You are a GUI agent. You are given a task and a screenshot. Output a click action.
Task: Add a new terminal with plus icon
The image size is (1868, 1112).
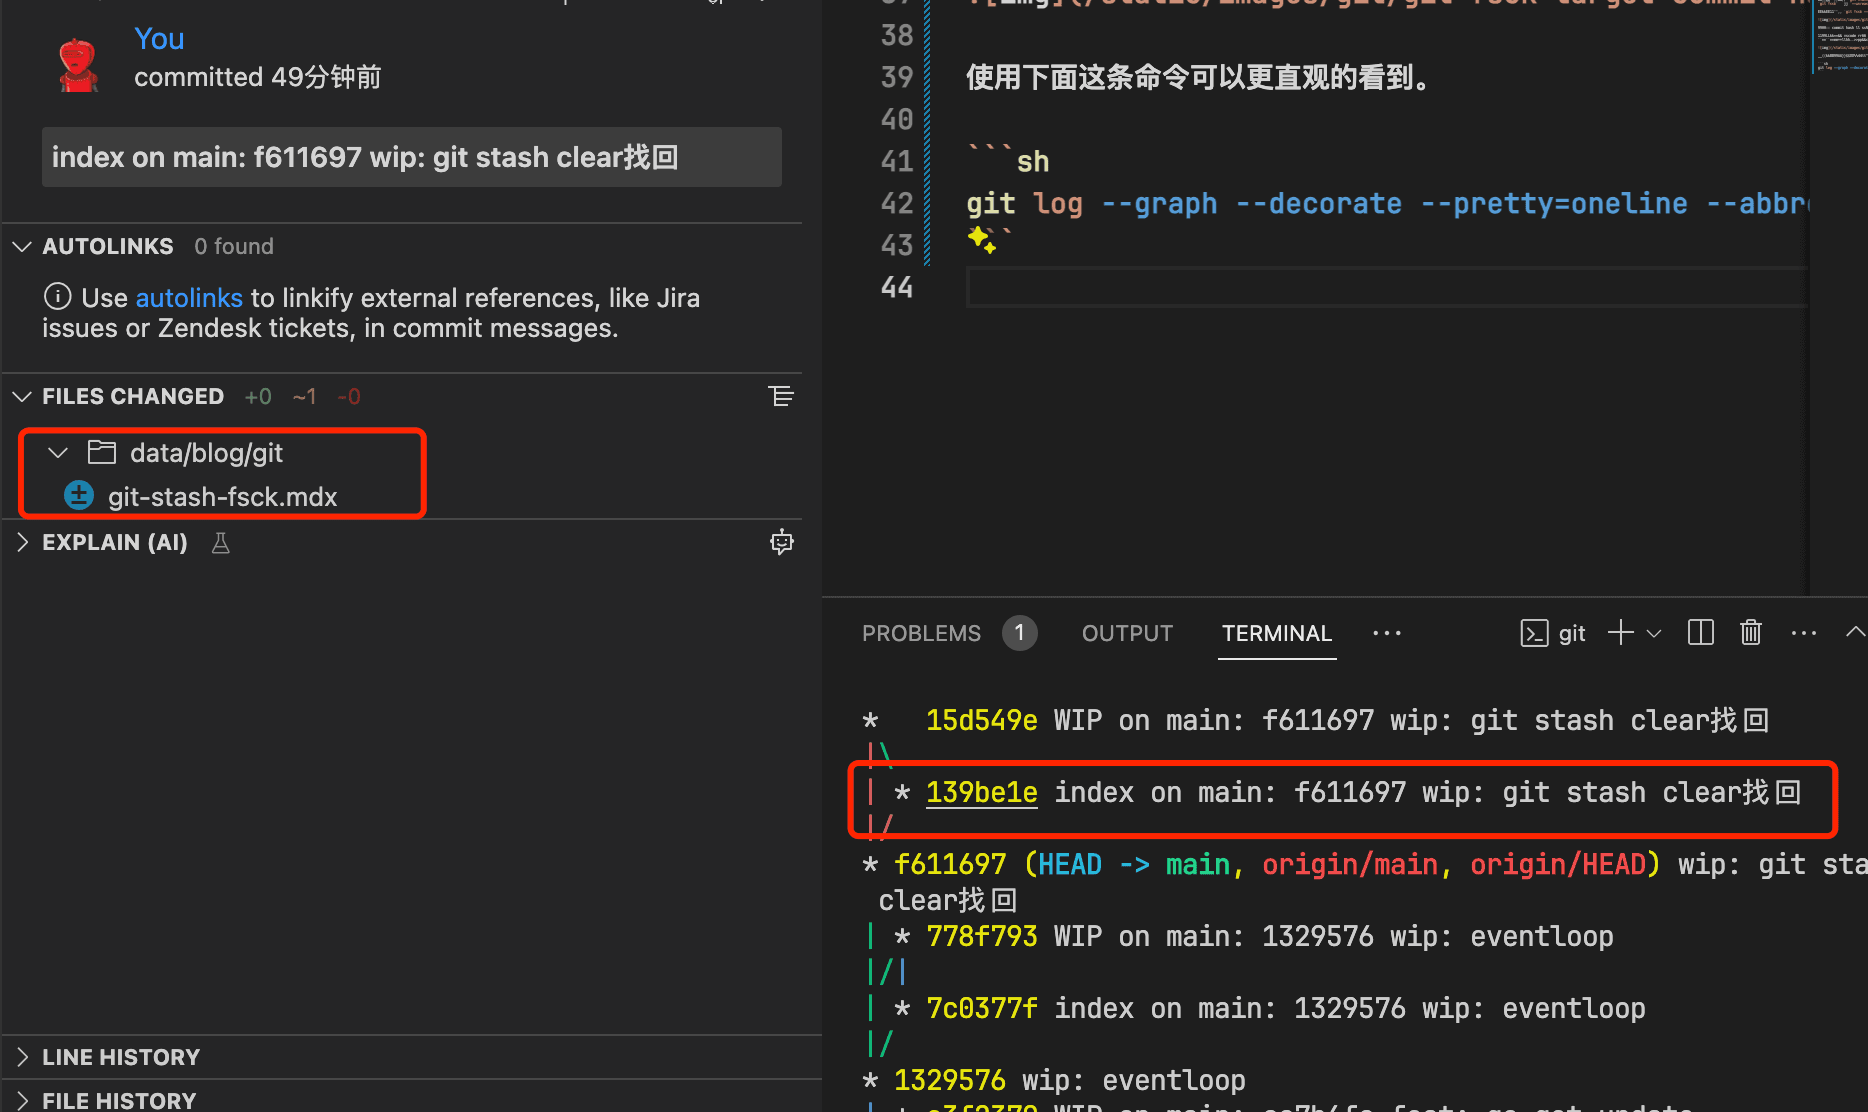click(x=1620, y=633)
